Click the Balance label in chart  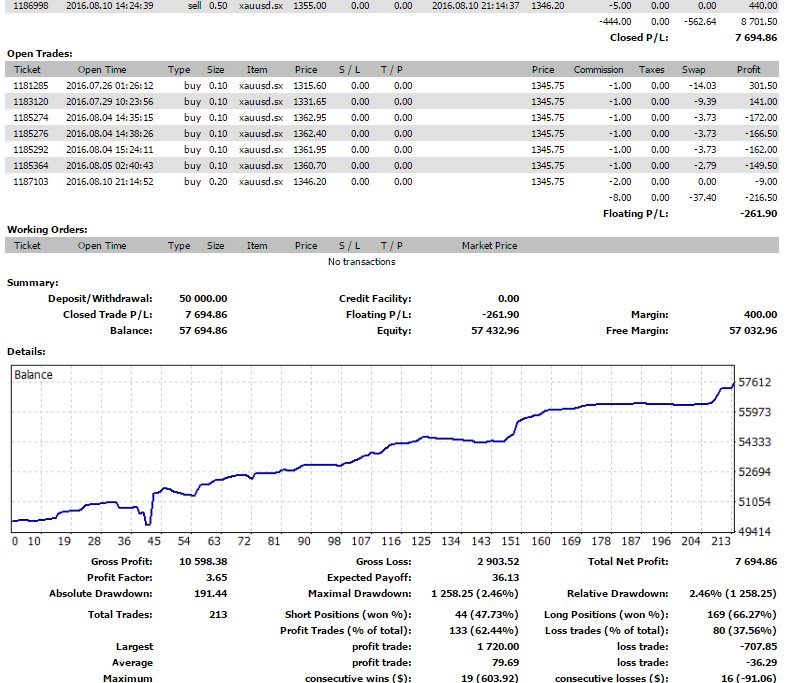pyautogui.click(x=33, y=375)
